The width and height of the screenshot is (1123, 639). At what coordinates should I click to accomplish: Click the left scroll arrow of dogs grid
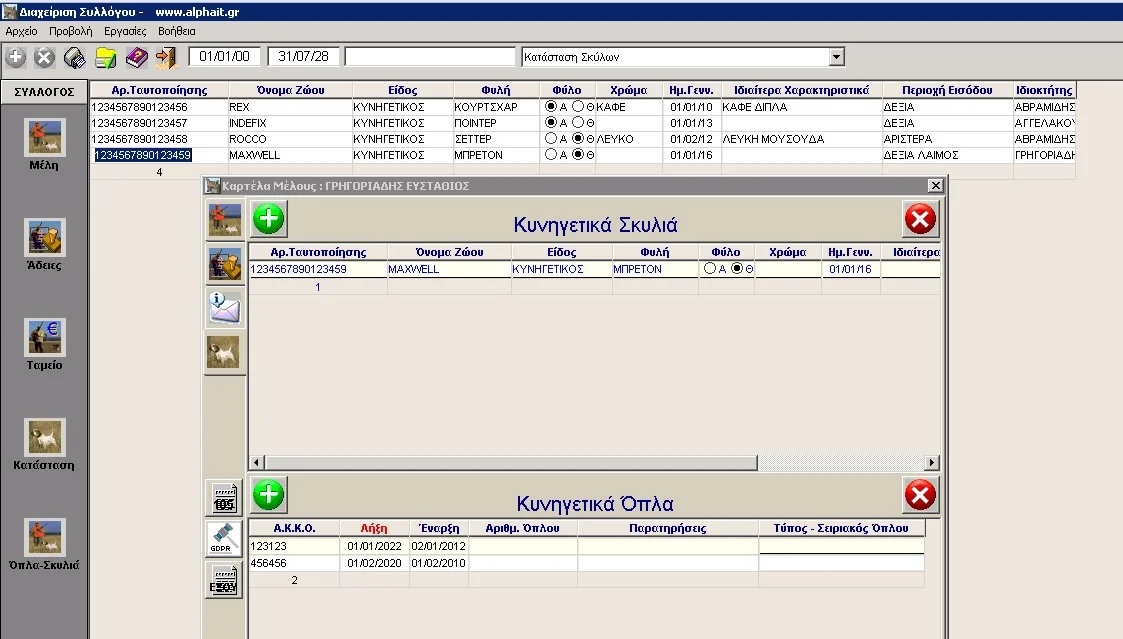(256, 463)
